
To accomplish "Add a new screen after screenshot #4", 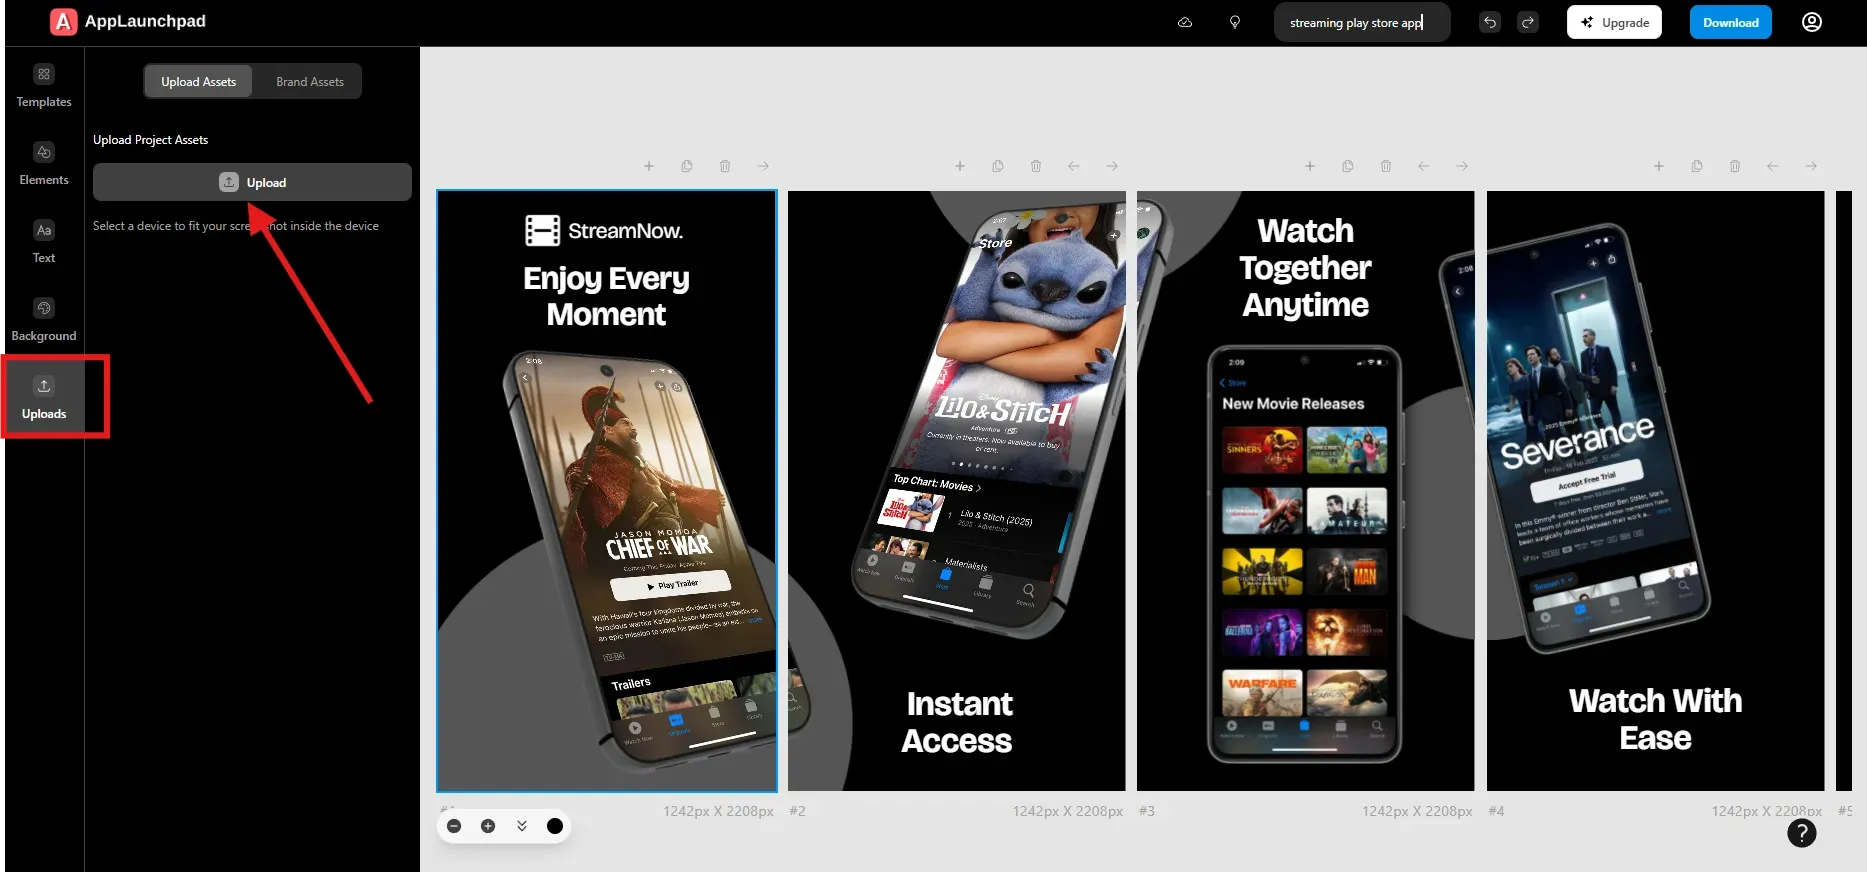I will coord(1659,166).
